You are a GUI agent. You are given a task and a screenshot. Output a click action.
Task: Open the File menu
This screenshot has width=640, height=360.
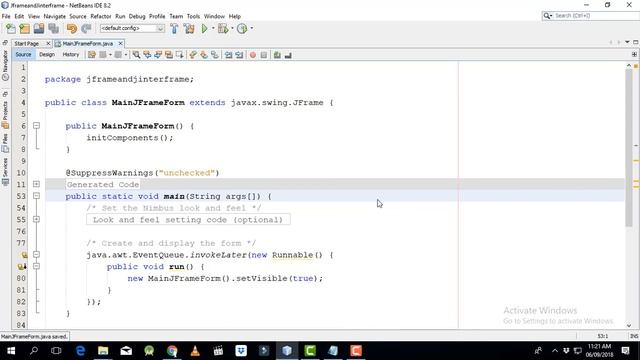click(x=6, y=16)
